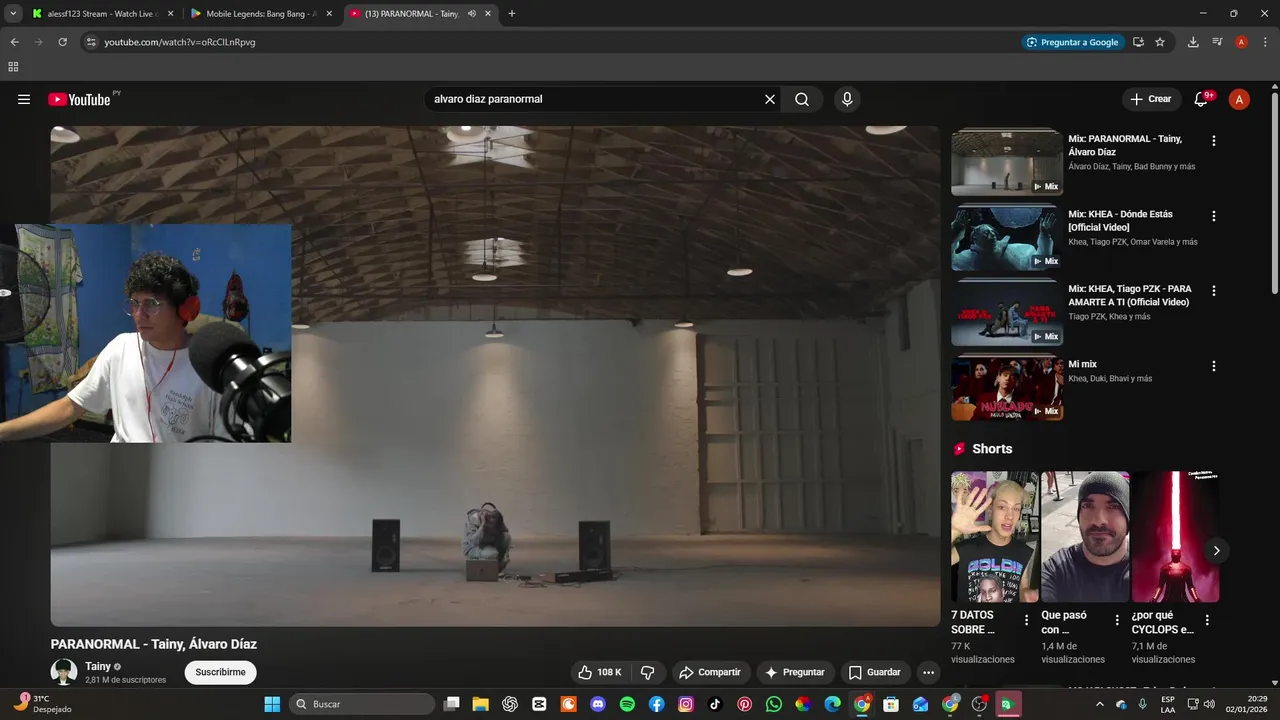Image resolution: width=1280 pixels, height=720 pixels.
Task: Open Mix KHEA Tiago PZK PARA AMARTE title
Action: pos(1130,295)
